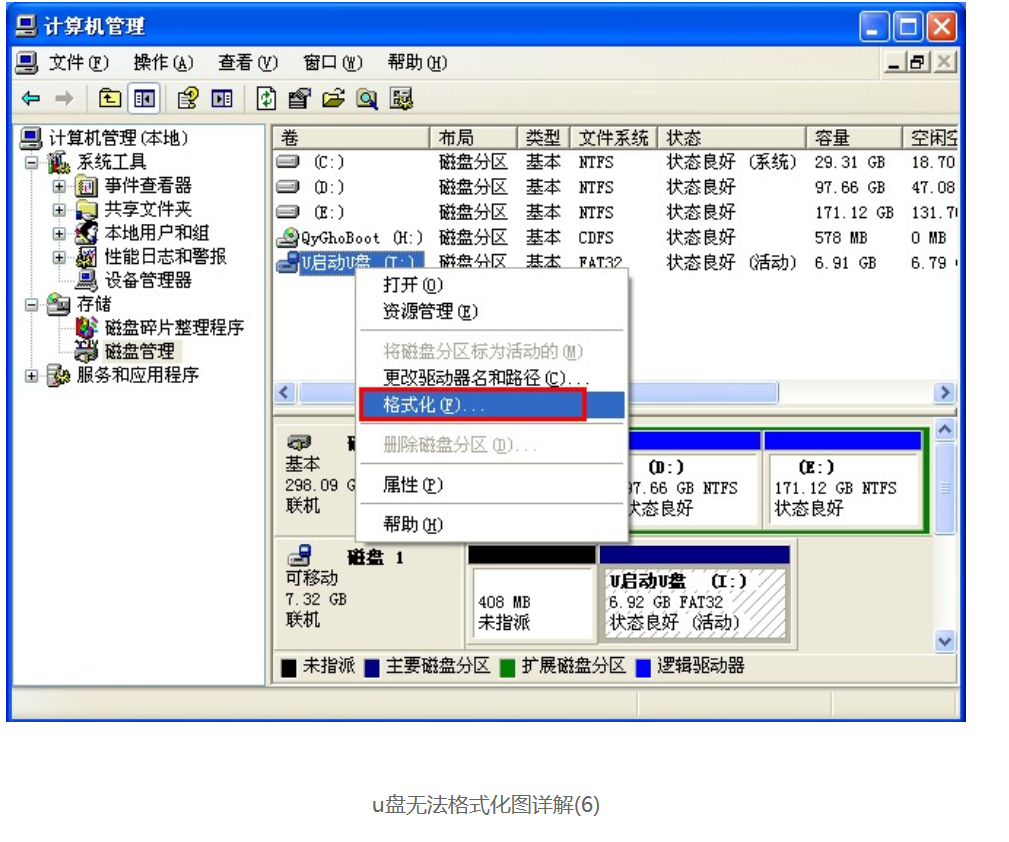
Task: Click the open folder toolbar icon
Action: [x=333, y=98]
